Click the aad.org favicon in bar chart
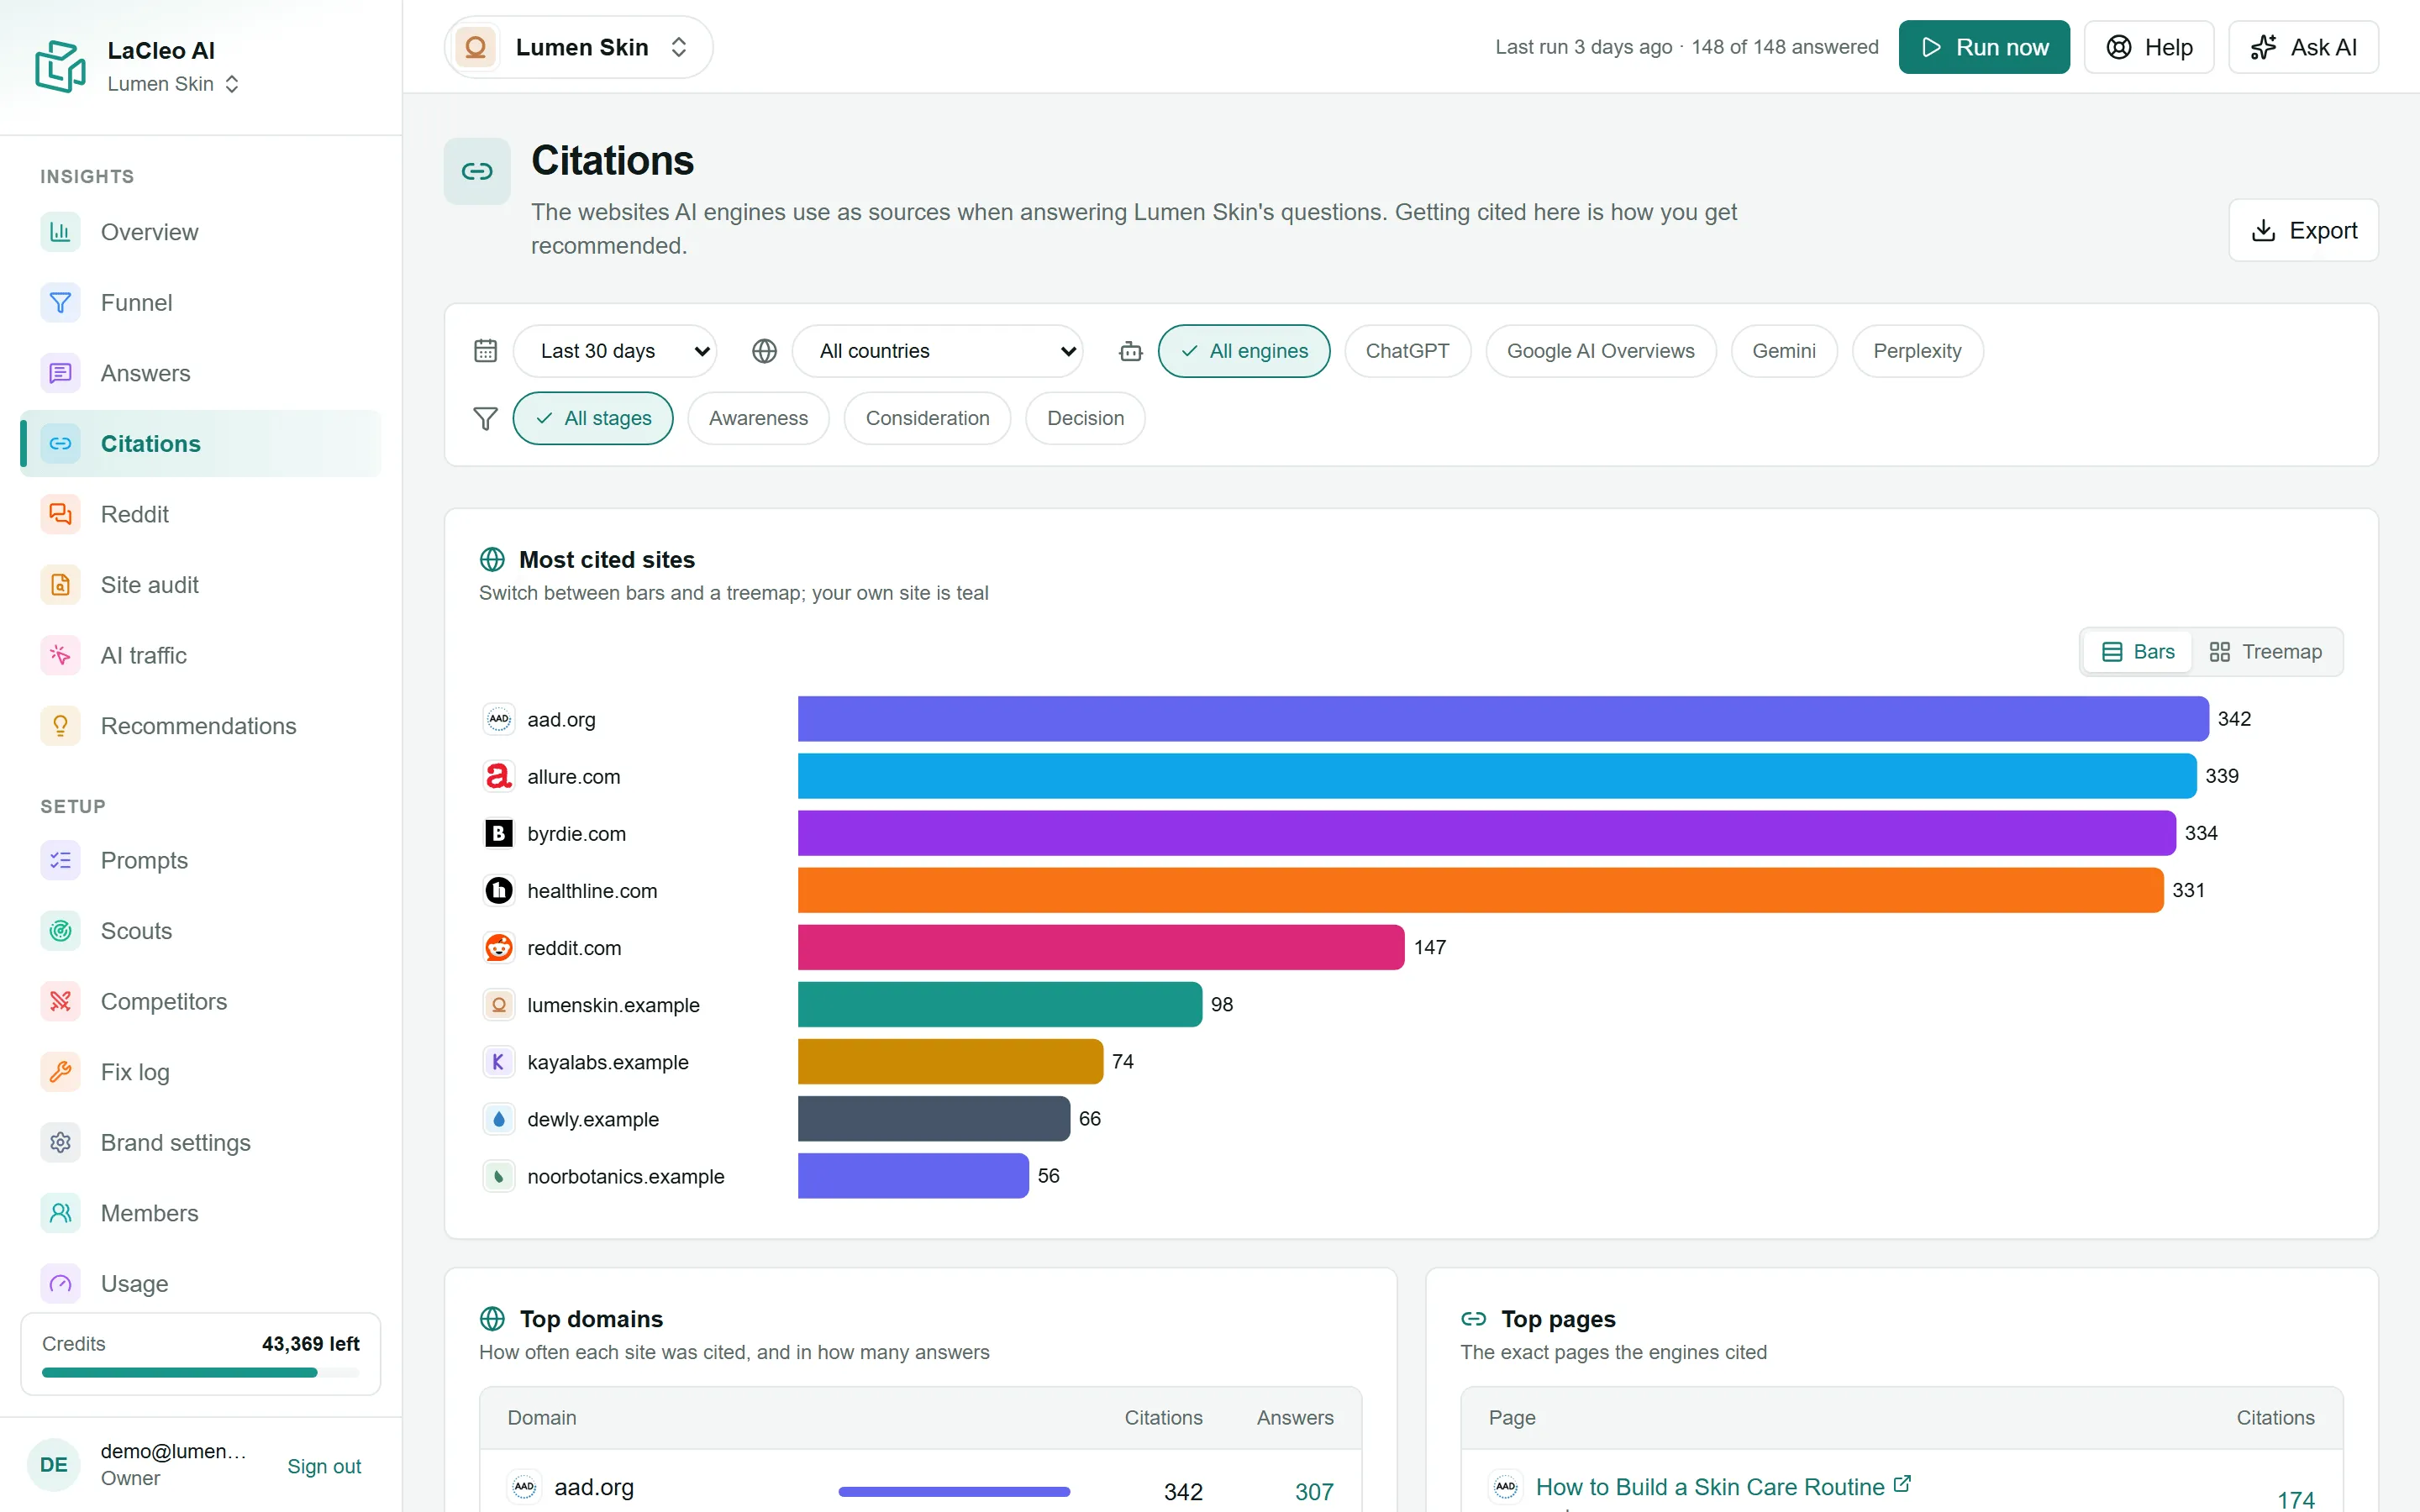 coord(499,719)
